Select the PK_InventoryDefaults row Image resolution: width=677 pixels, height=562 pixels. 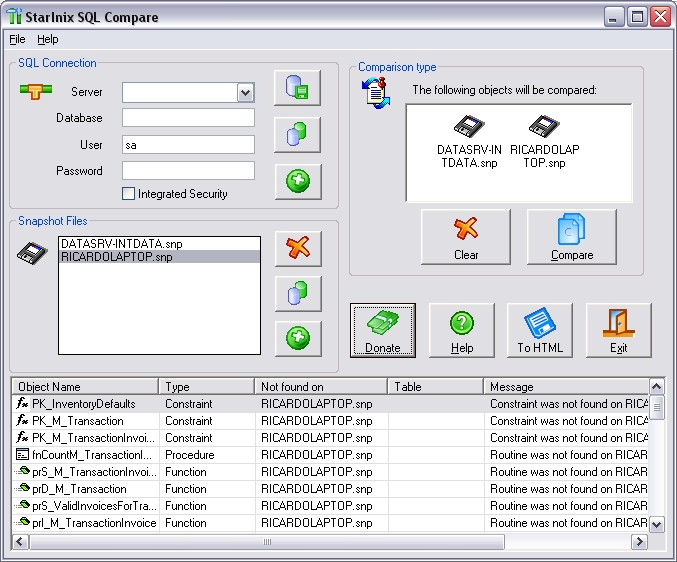click(330, 404)
